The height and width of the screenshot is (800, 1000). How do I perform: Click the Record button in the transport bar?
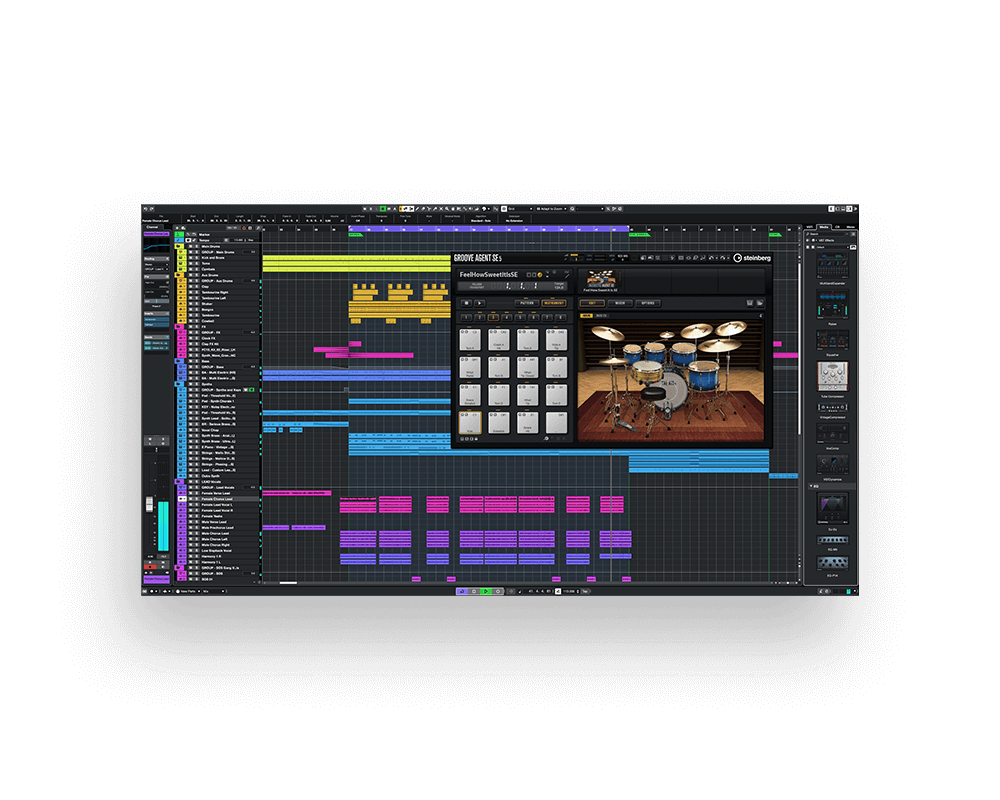point(498,591)
